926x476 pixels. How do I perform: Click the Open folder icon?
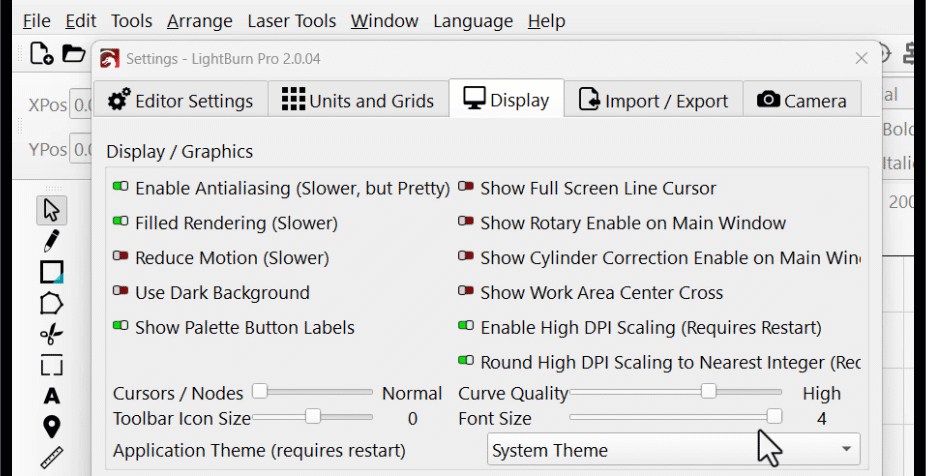[x=74, y=54]
